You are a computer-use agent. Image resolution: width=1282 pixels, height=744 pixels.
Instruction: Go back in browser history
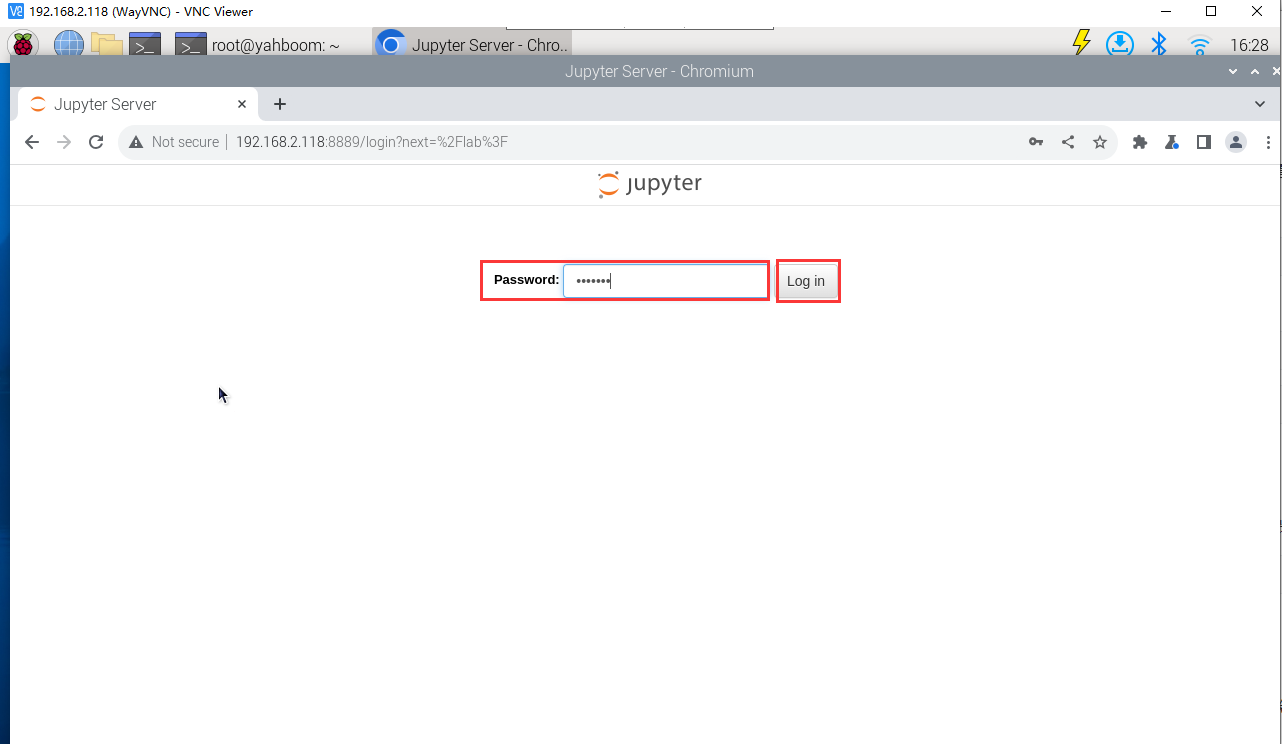32,142
